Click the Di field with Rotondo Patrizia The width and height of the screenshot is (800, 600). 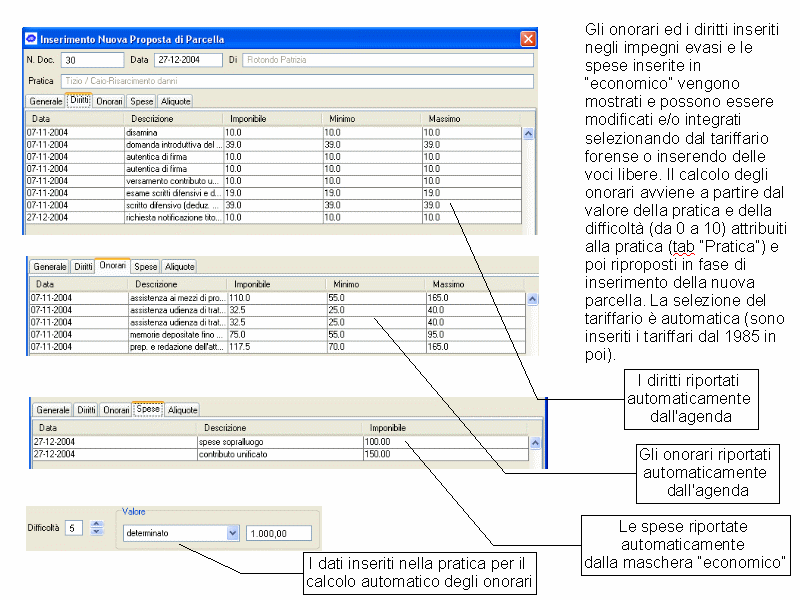388,60
